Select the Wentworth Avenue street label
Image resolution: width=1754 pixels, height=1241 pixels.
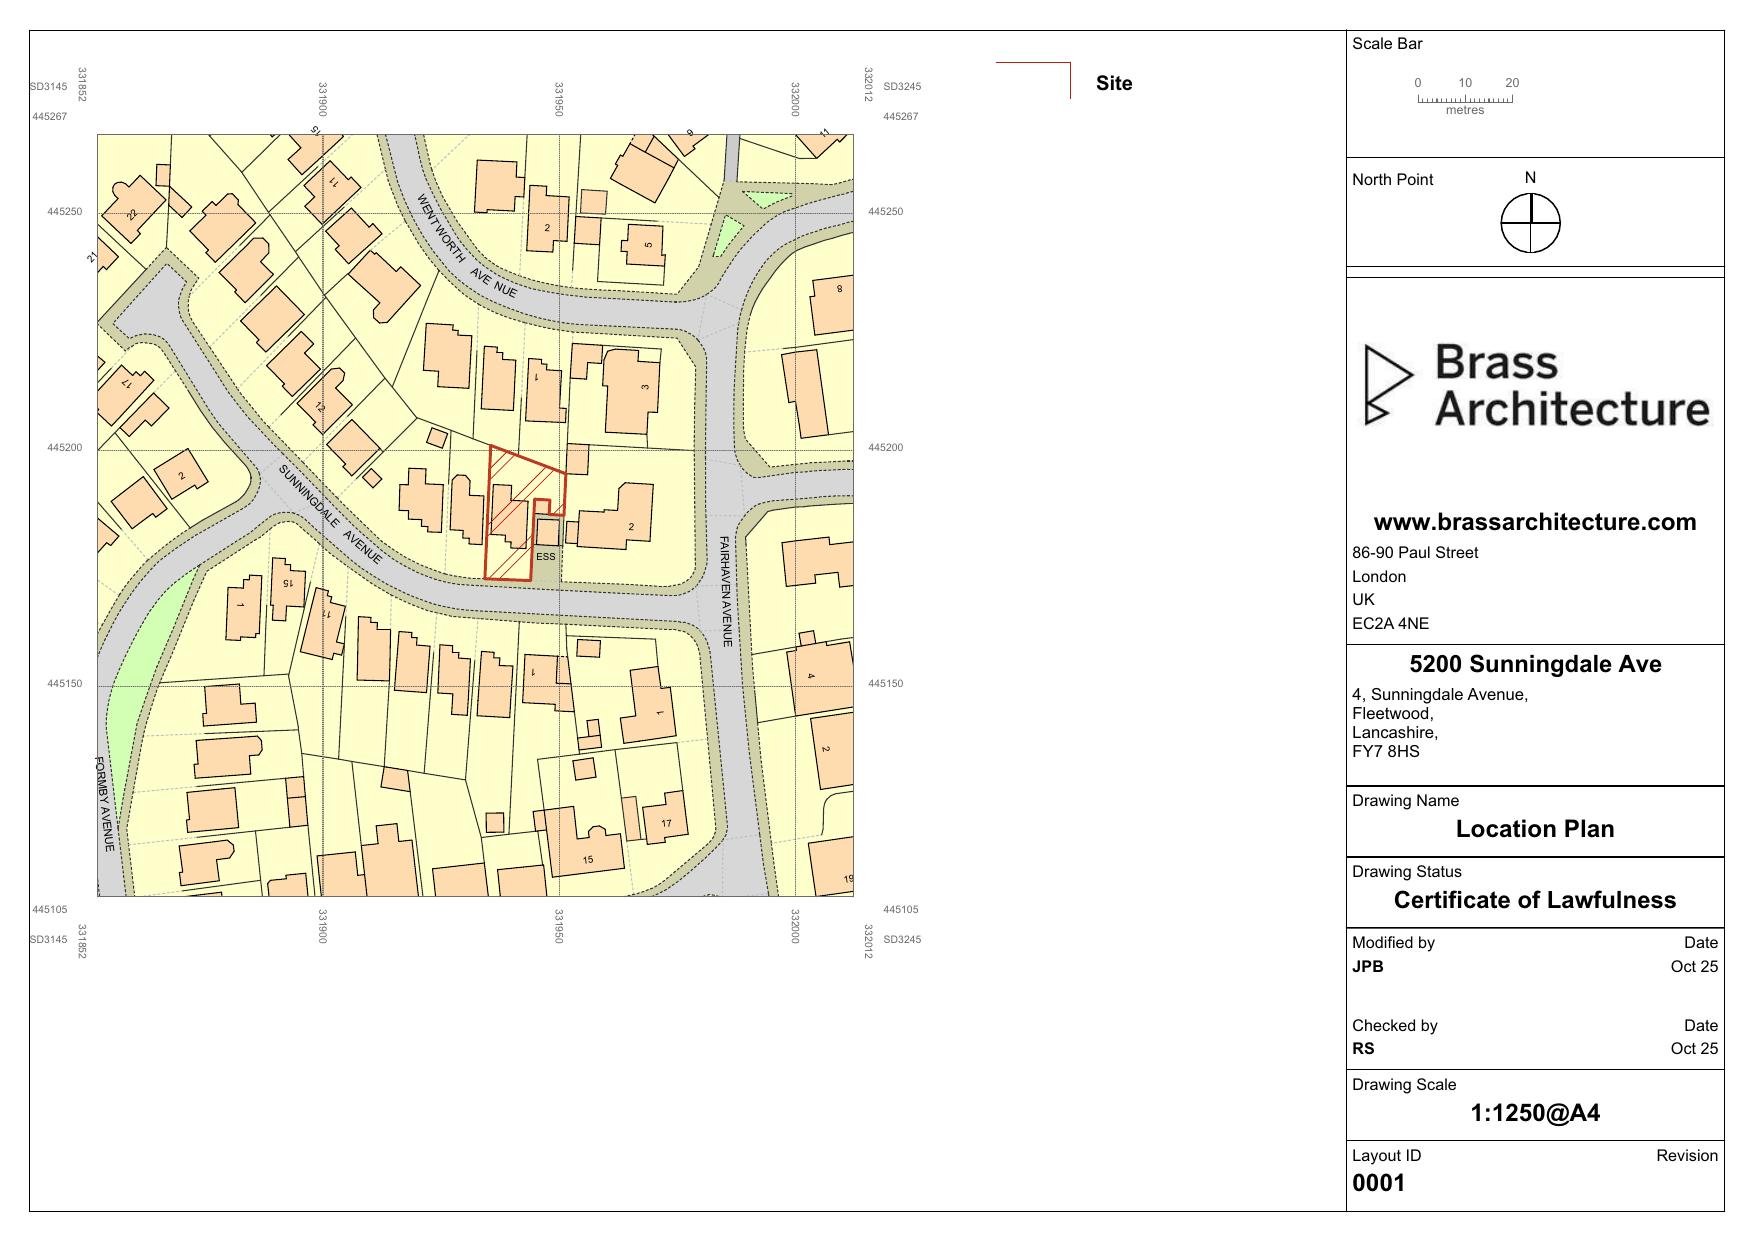(463, 240)
